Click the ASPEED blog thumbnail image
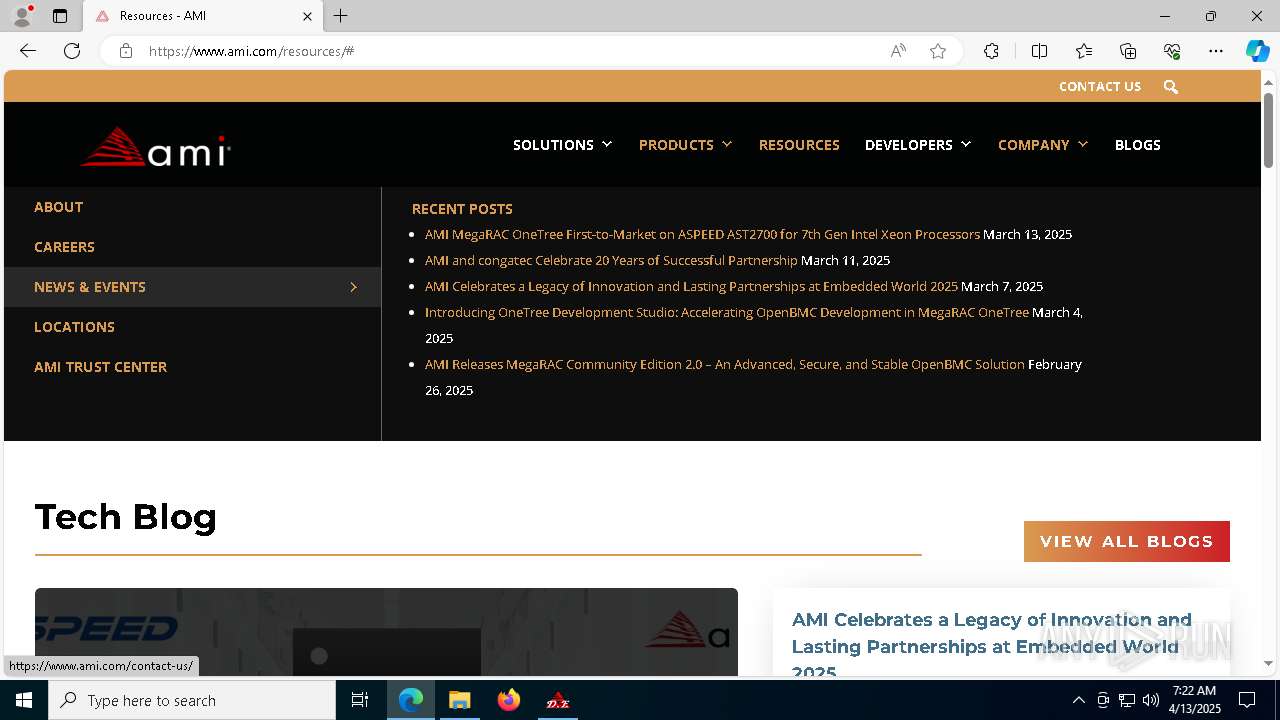1280x720 pixels. (386, 632)
